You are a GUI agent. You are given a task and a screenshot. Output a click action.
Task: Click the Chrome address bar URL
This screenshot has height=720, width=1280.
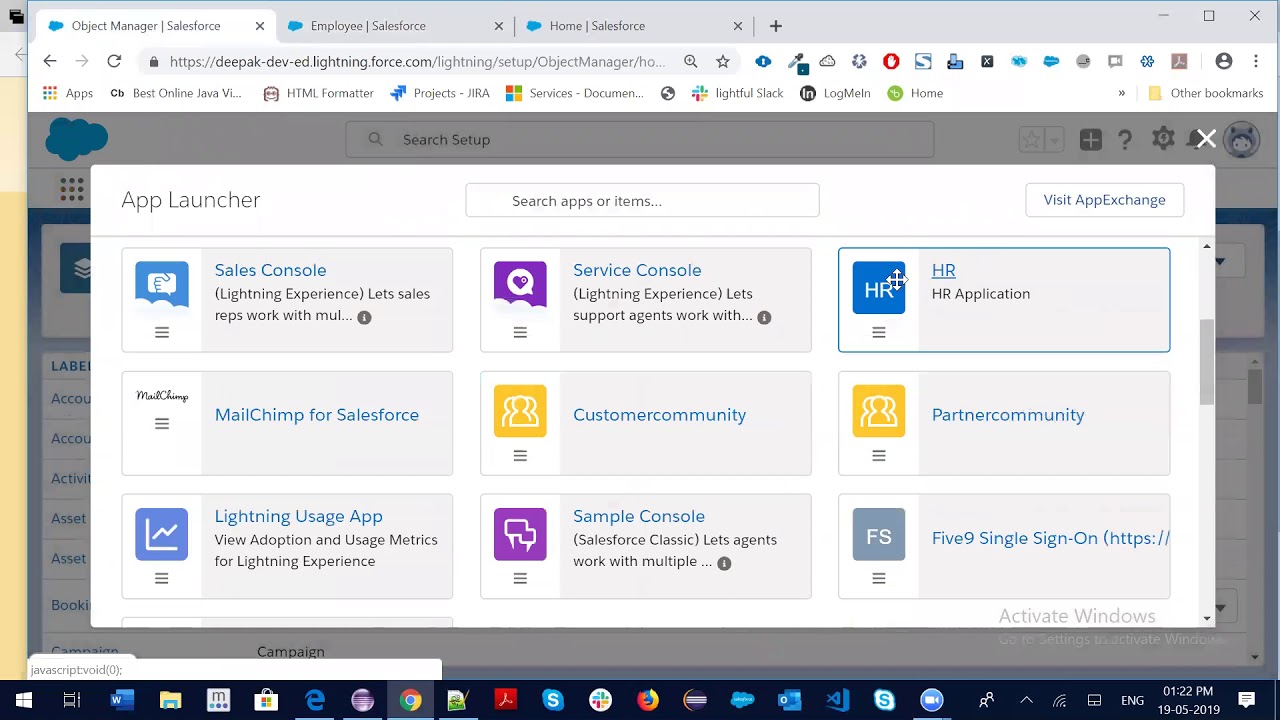click(417, 62)
